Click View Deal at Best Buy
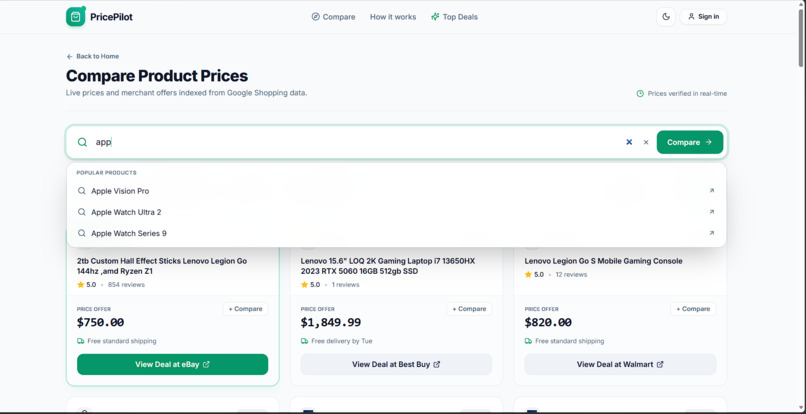Image resolution: width=806 pixels, height=414 pixels. 396,364
